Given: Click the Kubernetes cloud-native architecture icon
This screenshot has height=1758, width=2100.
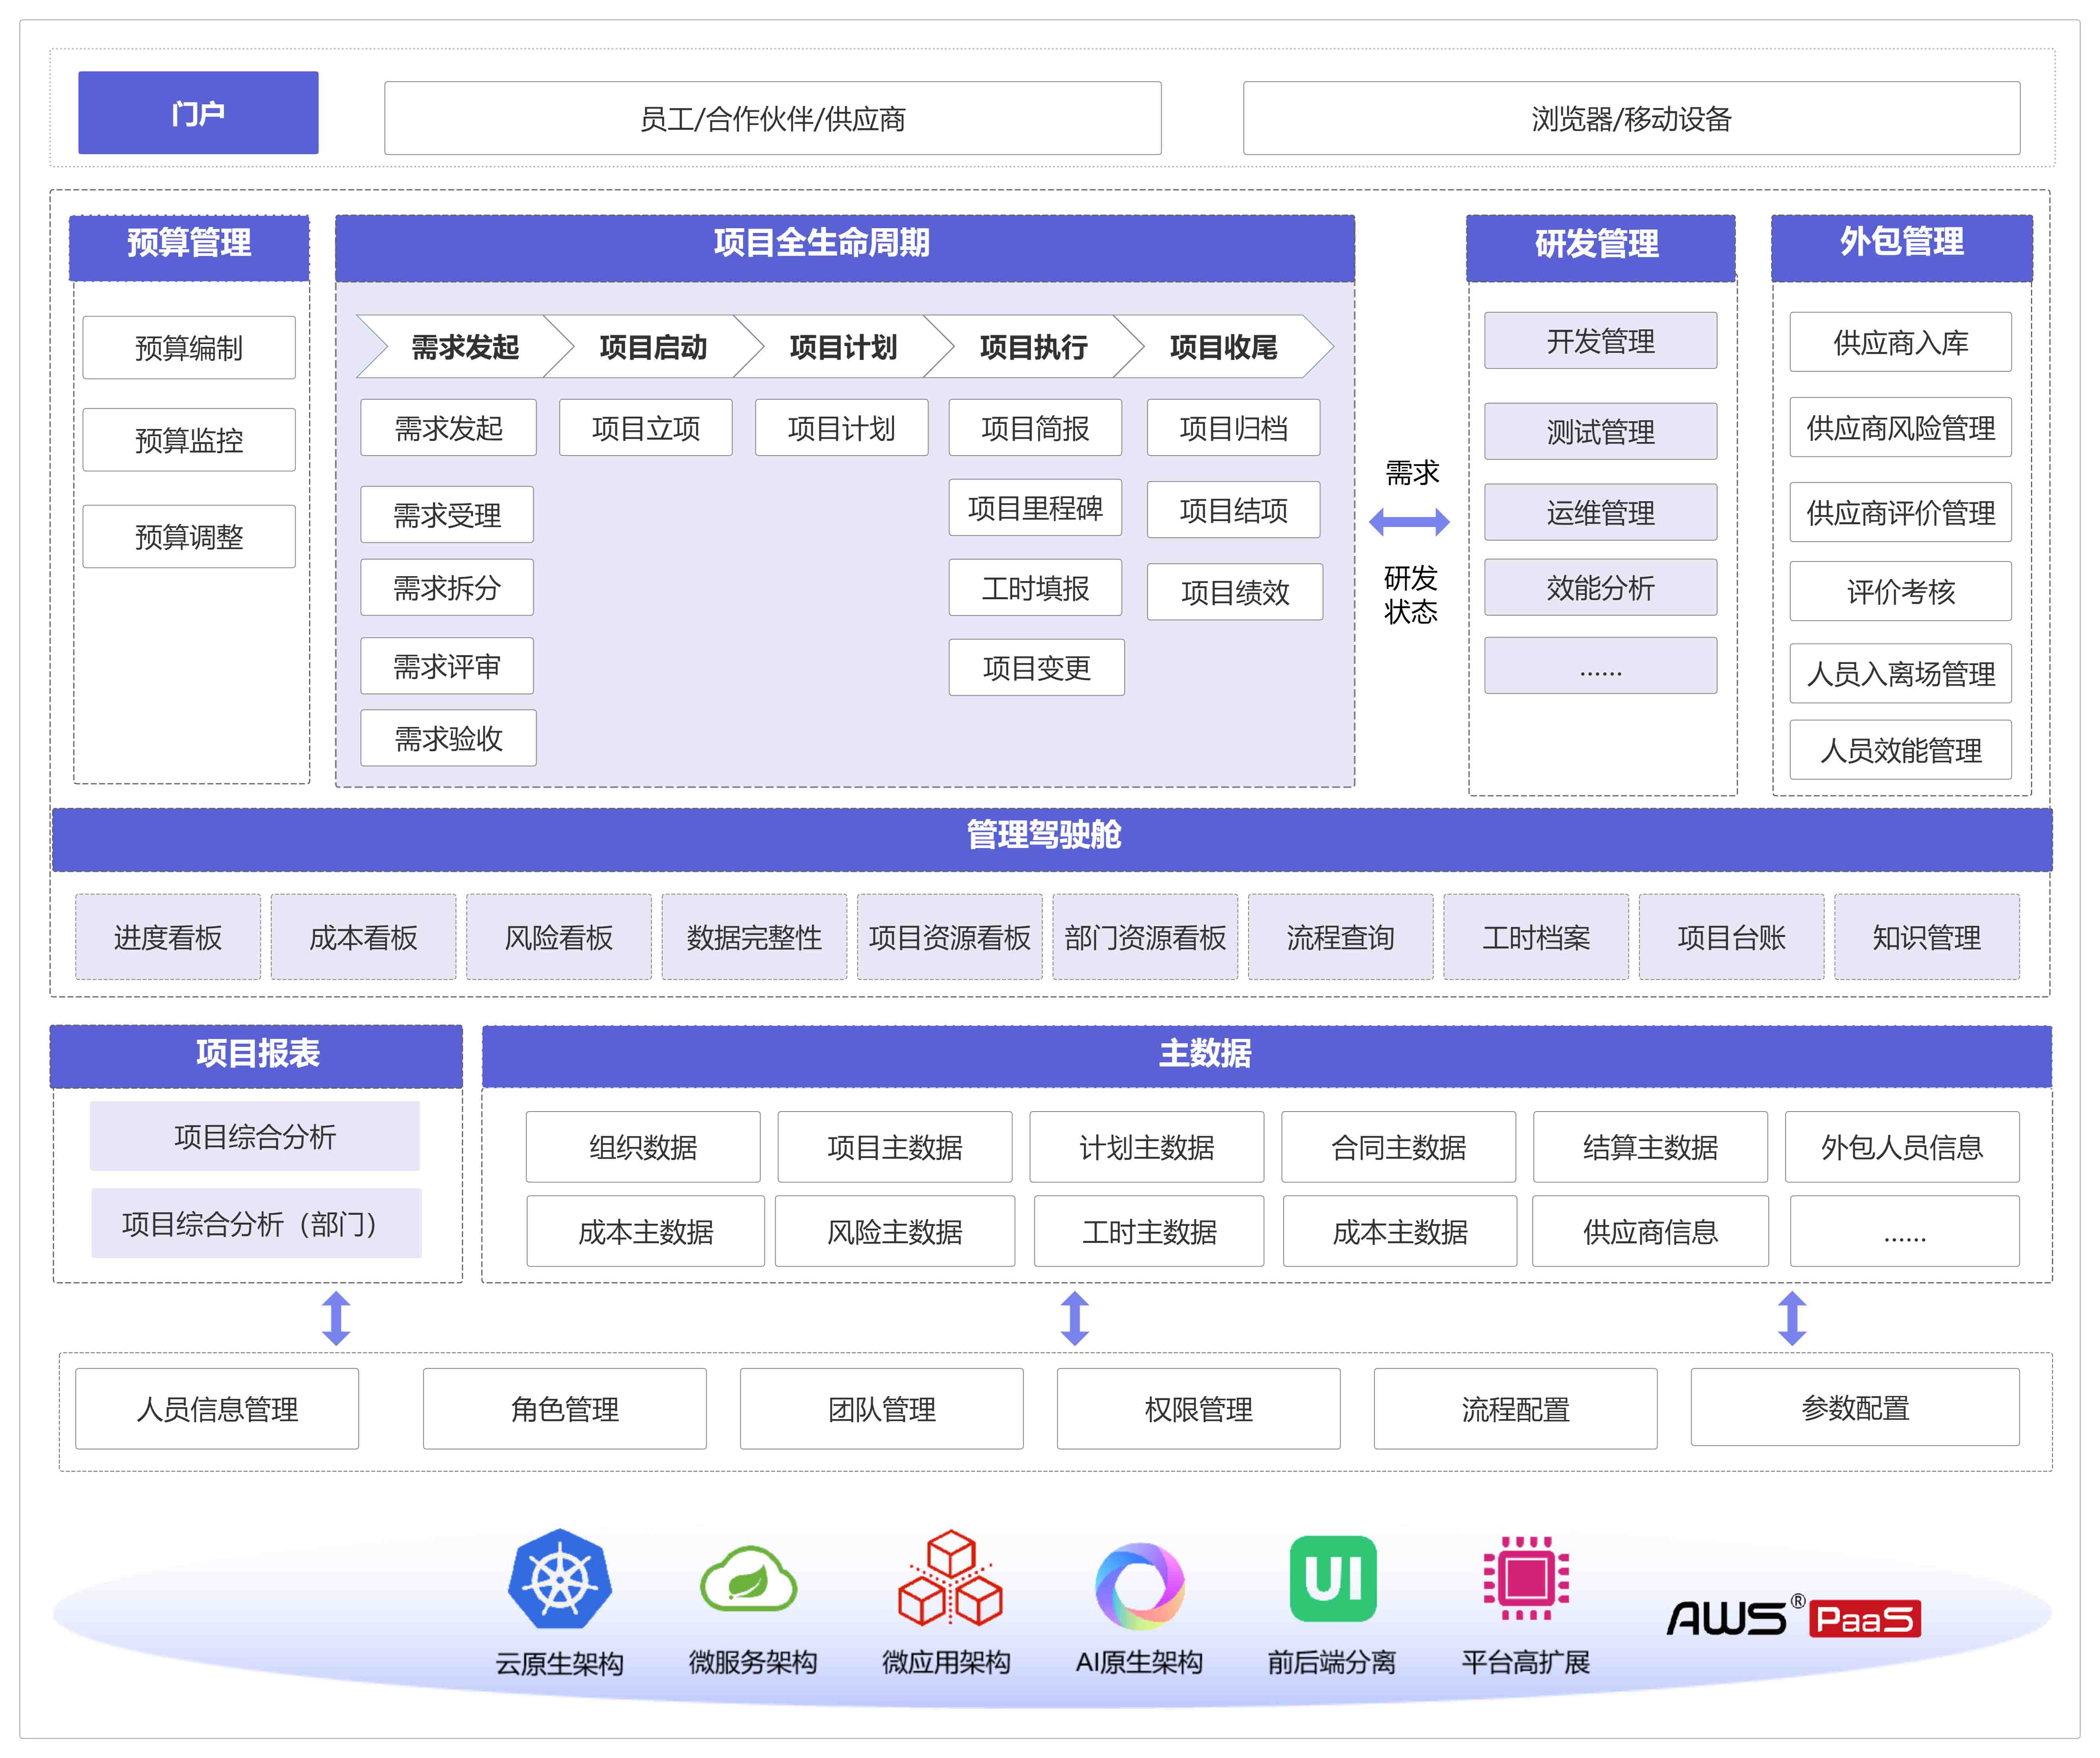Looking at the screenshot, I should coord(559,1580).
